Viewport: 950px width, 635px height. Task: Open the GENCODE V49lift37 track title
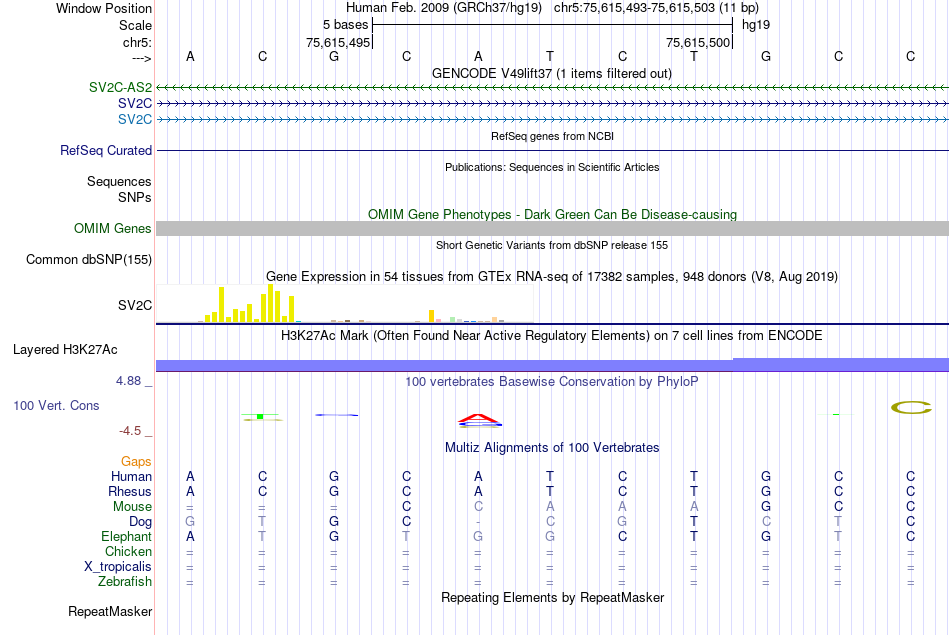click(552, 73)
